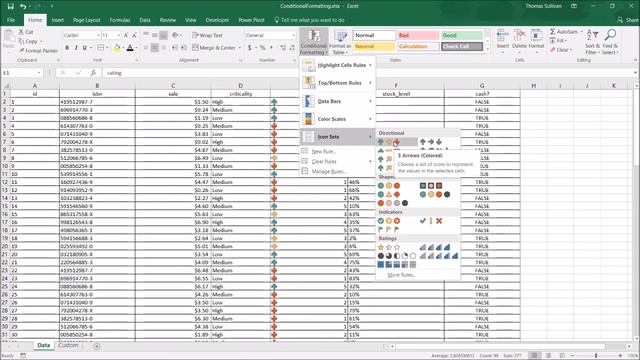Open Insert Function fx dialog
Screen dimensions: 640x360
pyautogui.click(x=93, y=73)
